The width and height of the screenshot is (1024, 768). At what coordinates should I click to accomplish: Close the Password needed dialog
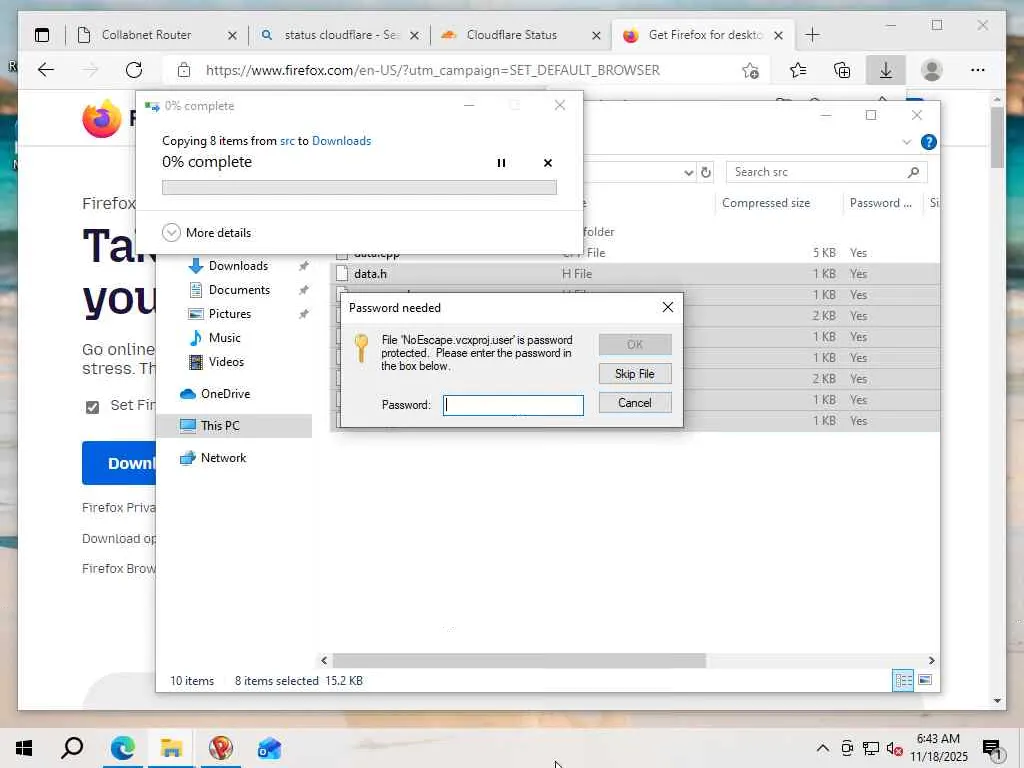point(667,307)
